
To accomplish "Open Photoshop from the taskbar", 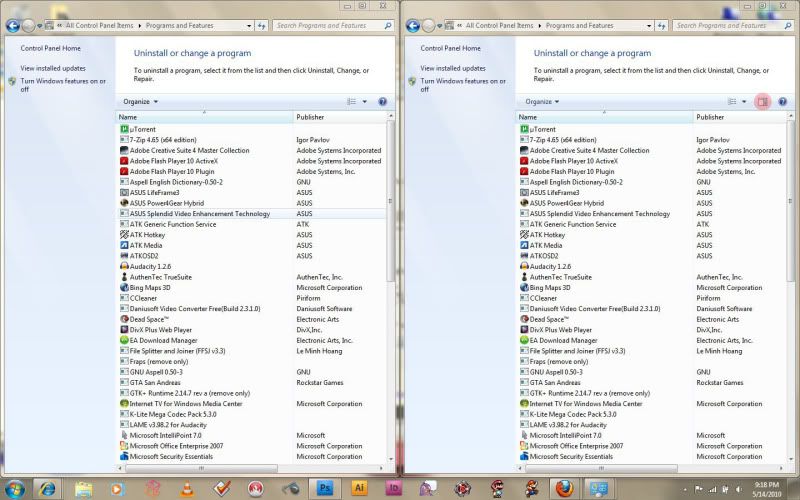I will point(324,488).
